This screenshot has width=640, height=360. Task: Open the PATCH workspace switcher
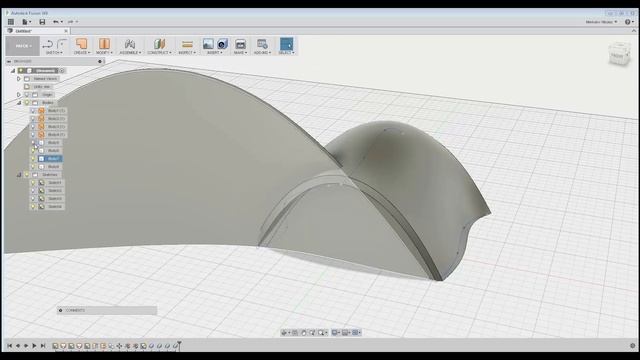pyautogui.click(x=23, y=46)
